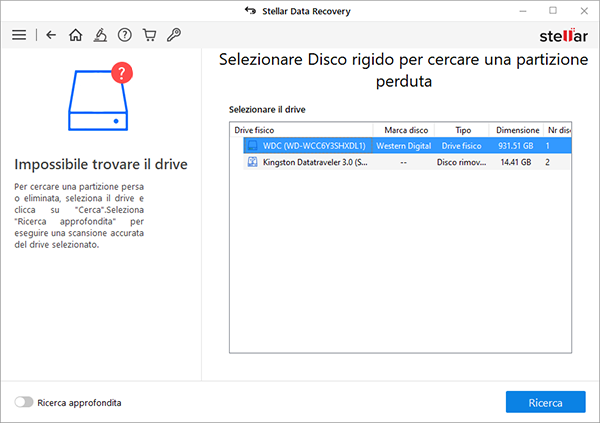Viewport: 600px width, 423px height.
Task: Sort by Marca disco column header
Action: [404, 130]
